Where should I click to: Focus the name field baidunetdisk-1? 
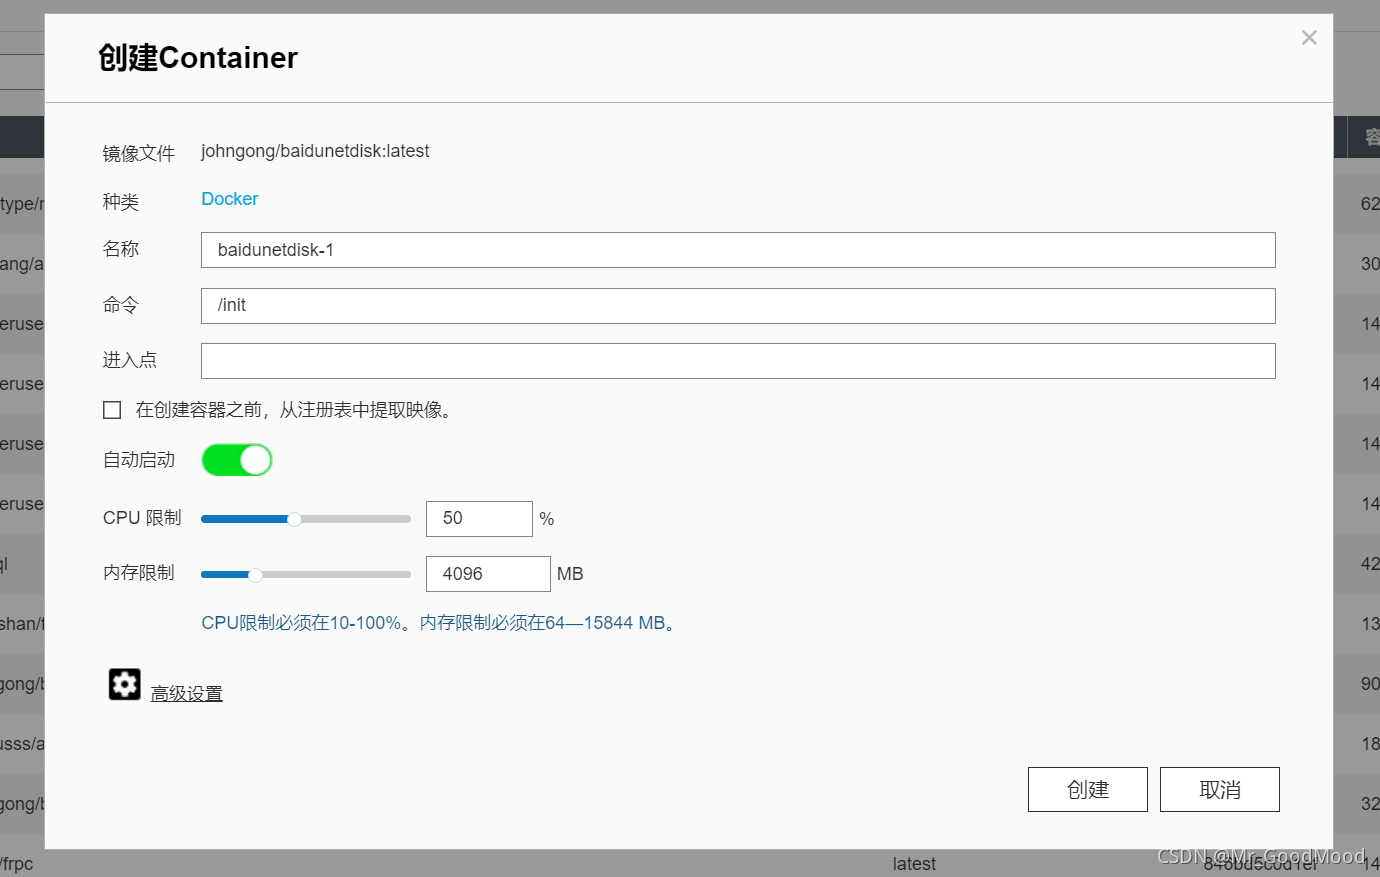tap(738, 250)
